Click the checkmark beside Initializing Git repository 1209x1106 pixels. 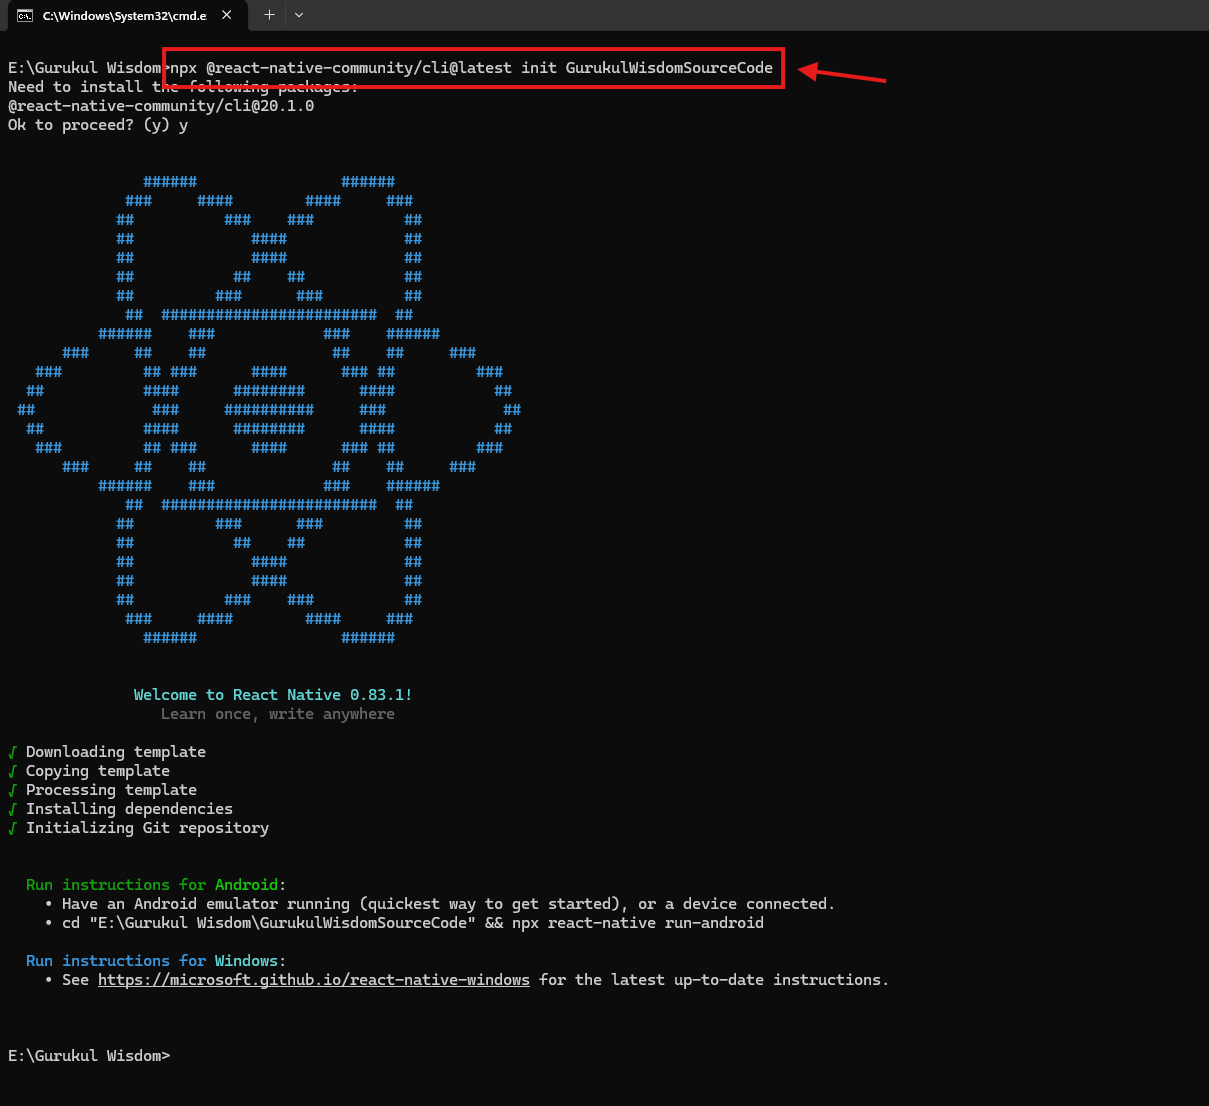click(x=13, y=828)
